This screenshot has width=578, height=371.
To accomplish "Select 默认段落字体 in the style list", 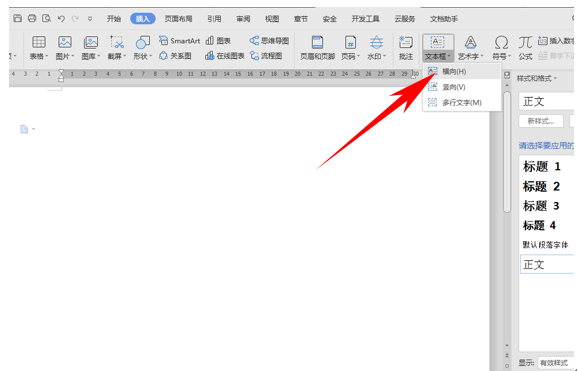I will (x=546, y=245).
